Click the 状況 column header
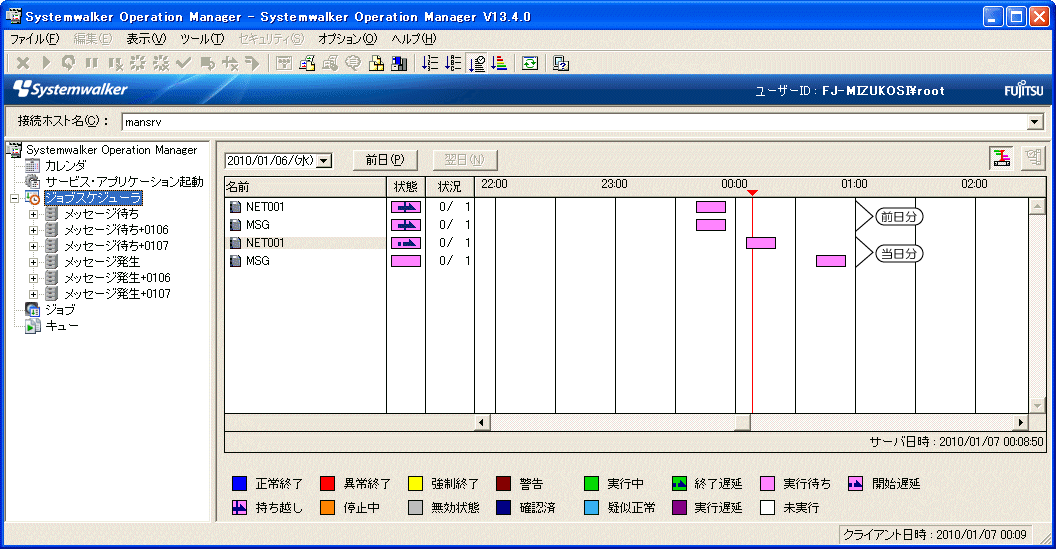The height and width of the screenshot is (549, 1056). [x=450, y=187]
